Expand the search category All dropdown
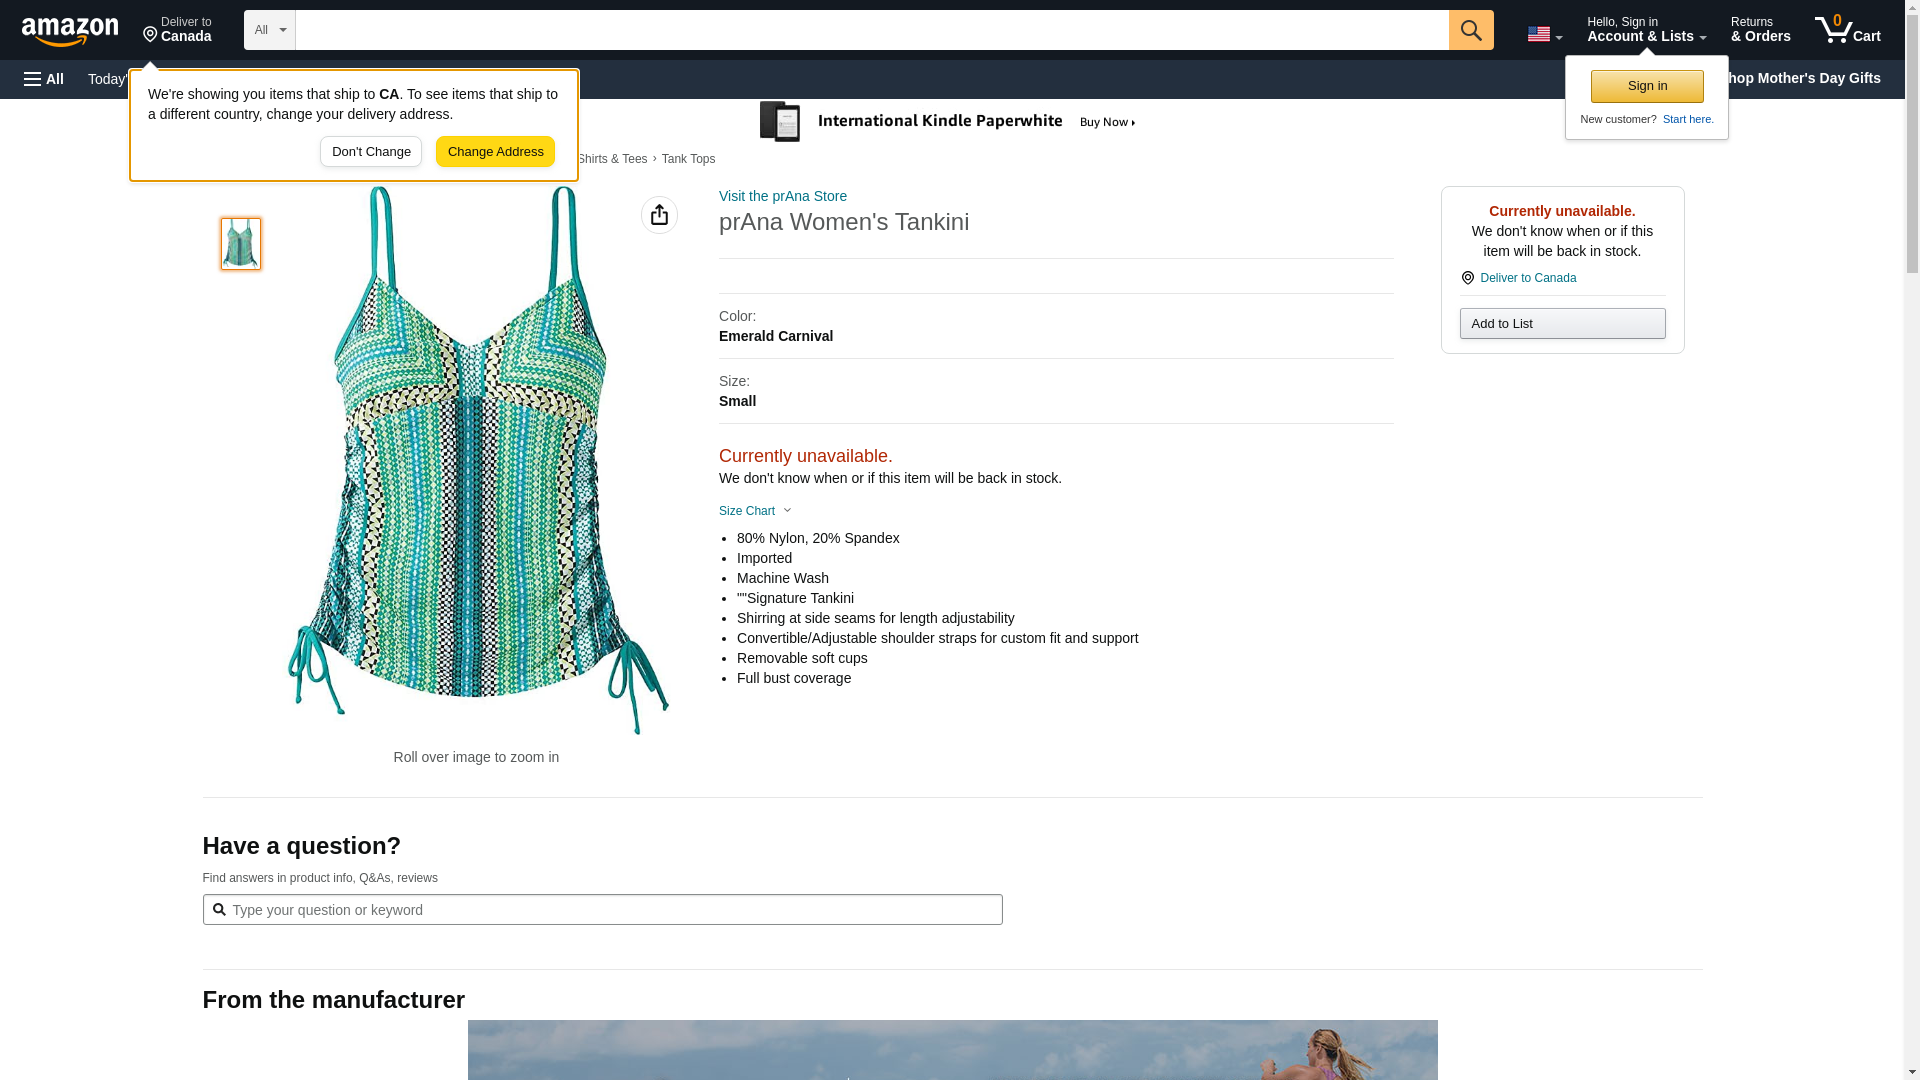Viewport: 1920px width, 1080px height. 270,30
